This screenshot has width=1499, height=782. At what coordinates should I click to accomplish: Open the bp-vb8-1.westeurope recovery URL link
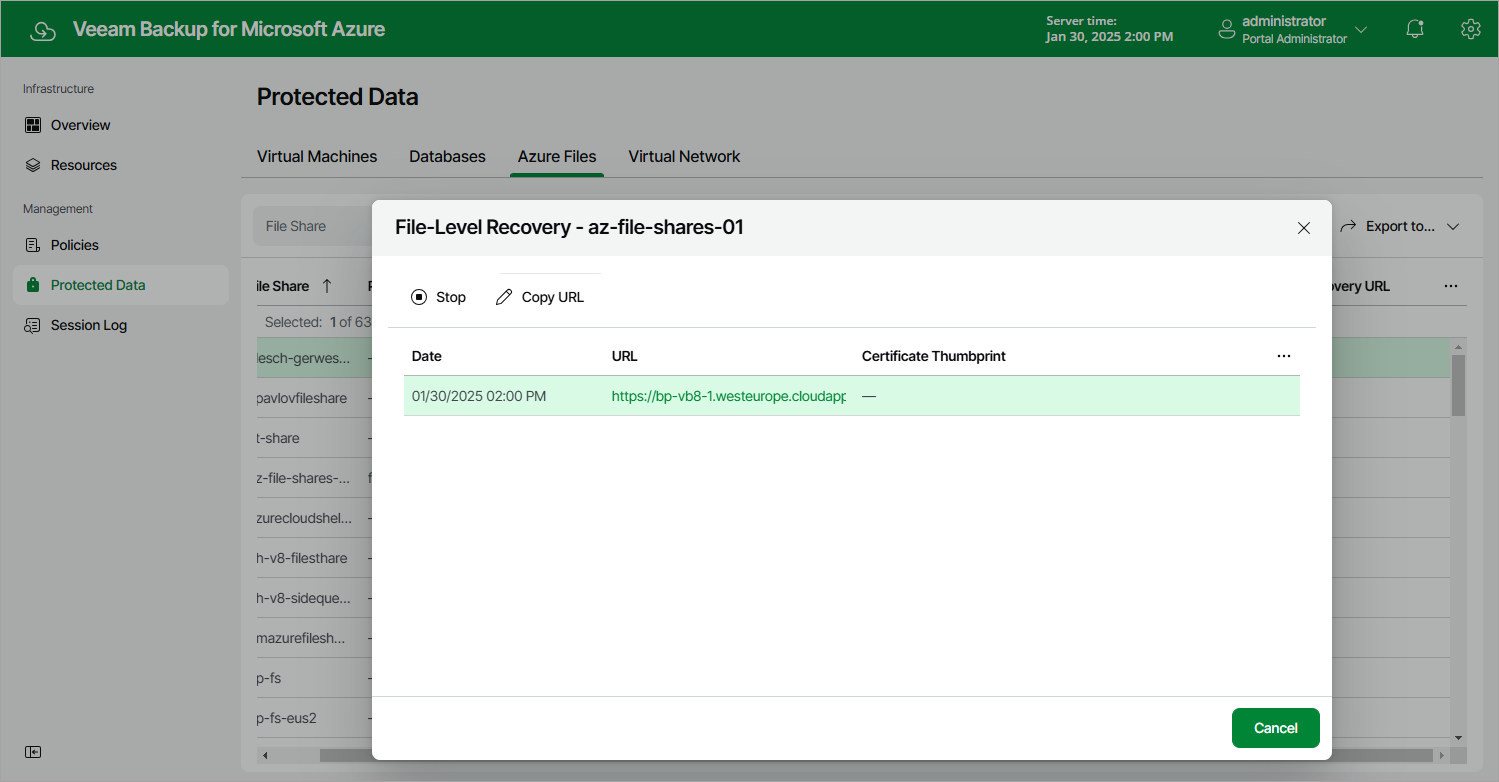729,396
